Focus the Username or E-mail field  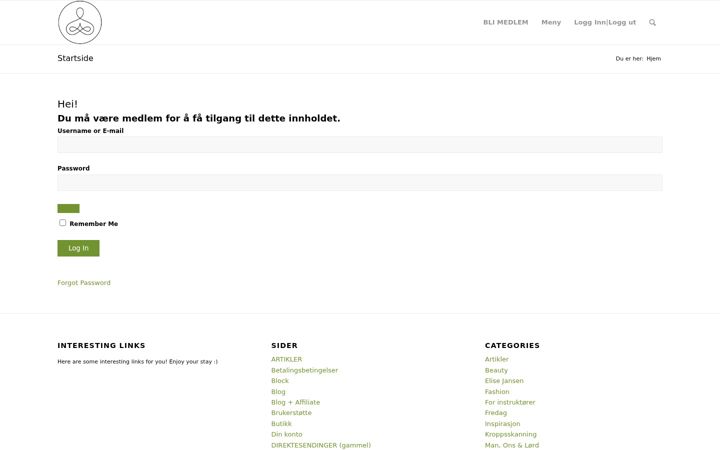(360, 145)
